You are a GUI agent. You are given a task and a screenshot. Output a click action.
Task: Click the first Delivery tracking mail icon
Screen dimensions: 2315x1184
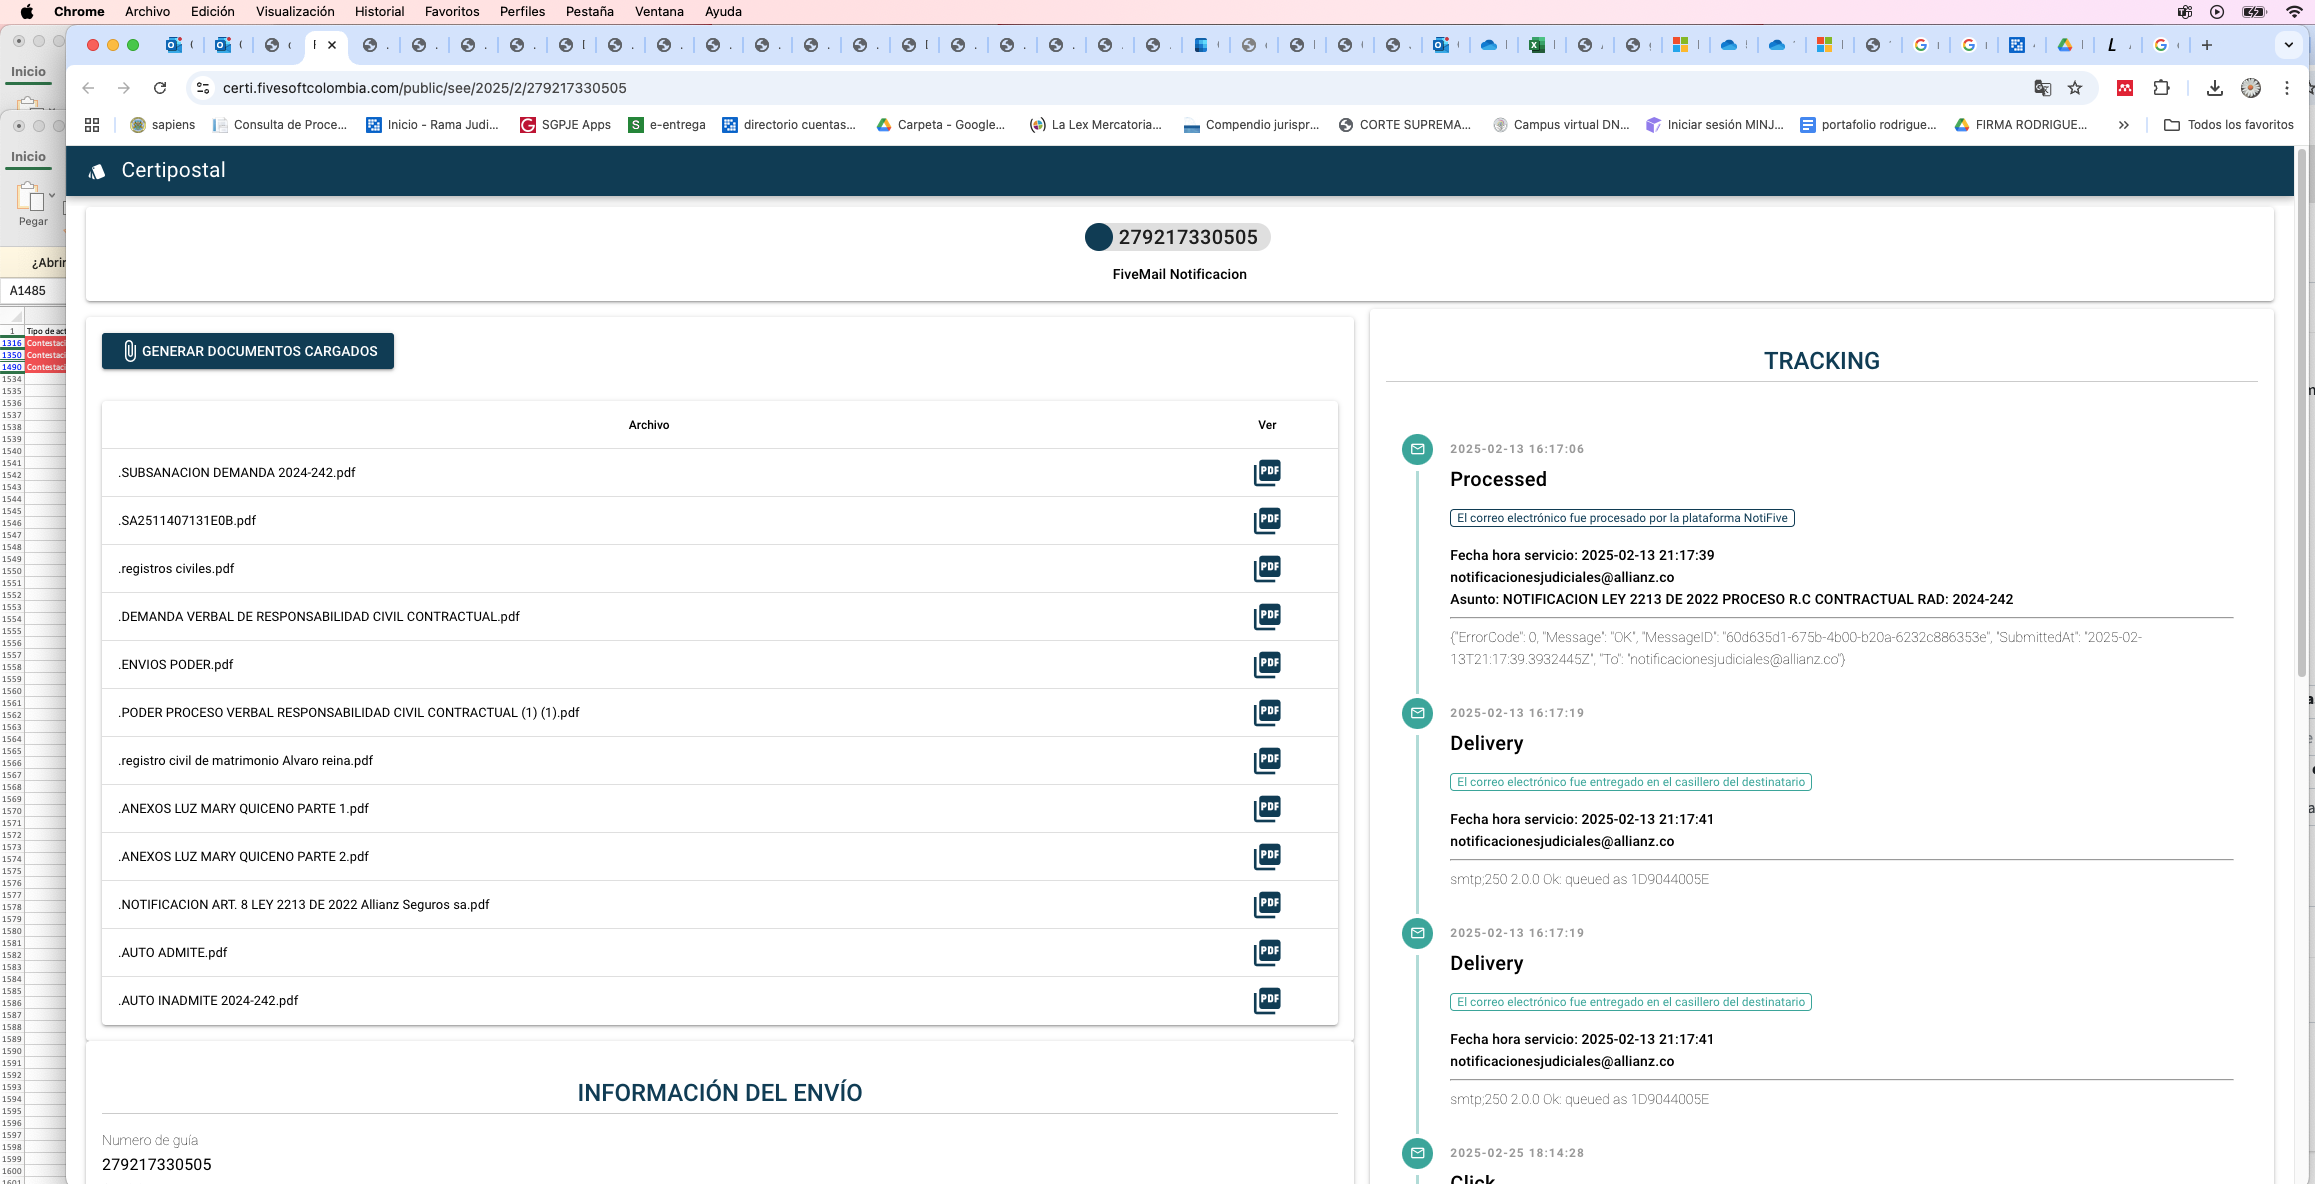(1417, 713)
